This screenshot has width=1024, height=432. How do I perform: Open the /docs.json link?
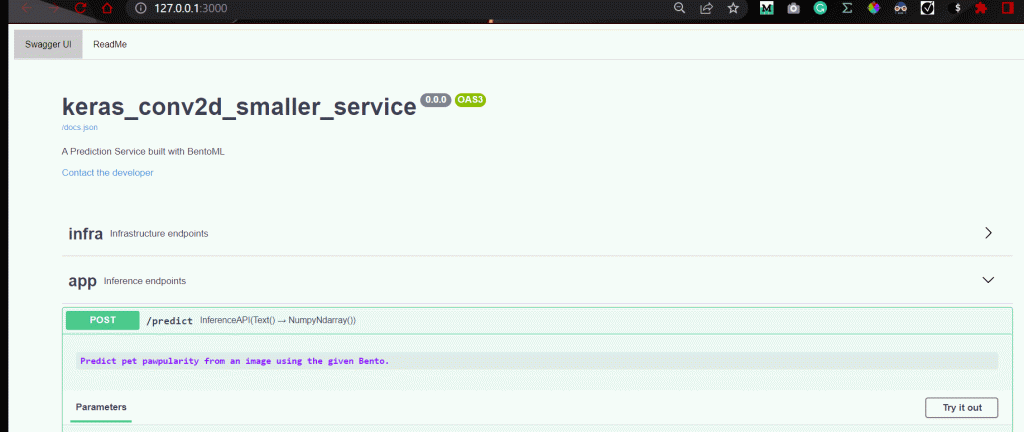pos(80,127)
